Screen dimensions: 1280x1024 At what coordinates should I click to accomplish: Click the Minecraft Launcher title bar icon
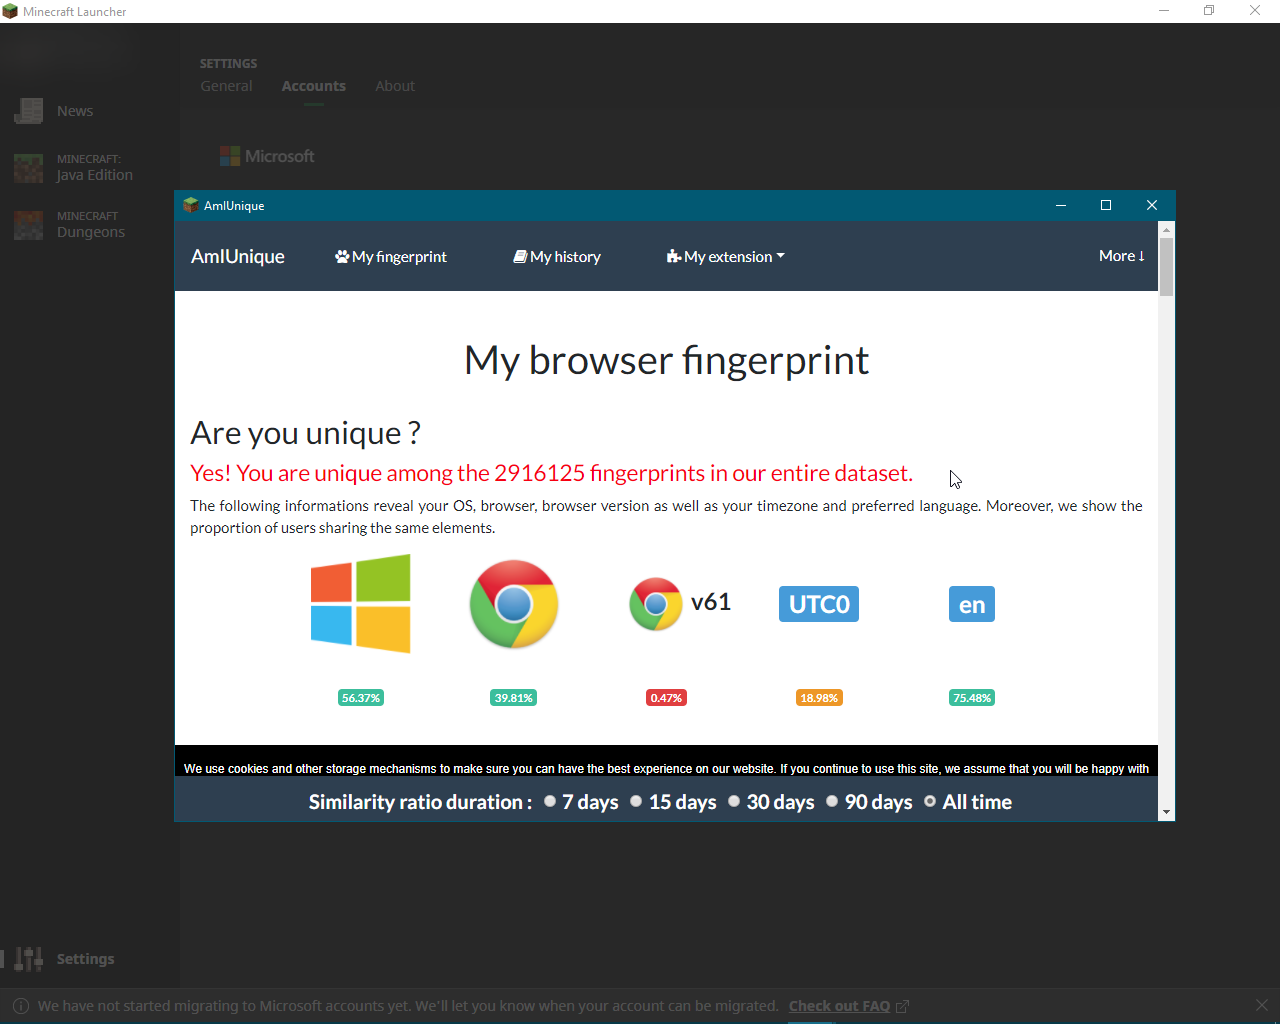pyautogui.click(x=10, y=11)
